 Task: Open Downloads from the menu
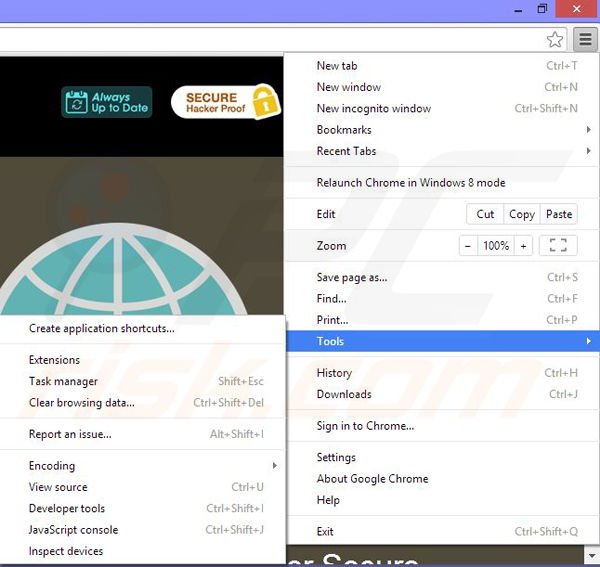click(443, 394)
